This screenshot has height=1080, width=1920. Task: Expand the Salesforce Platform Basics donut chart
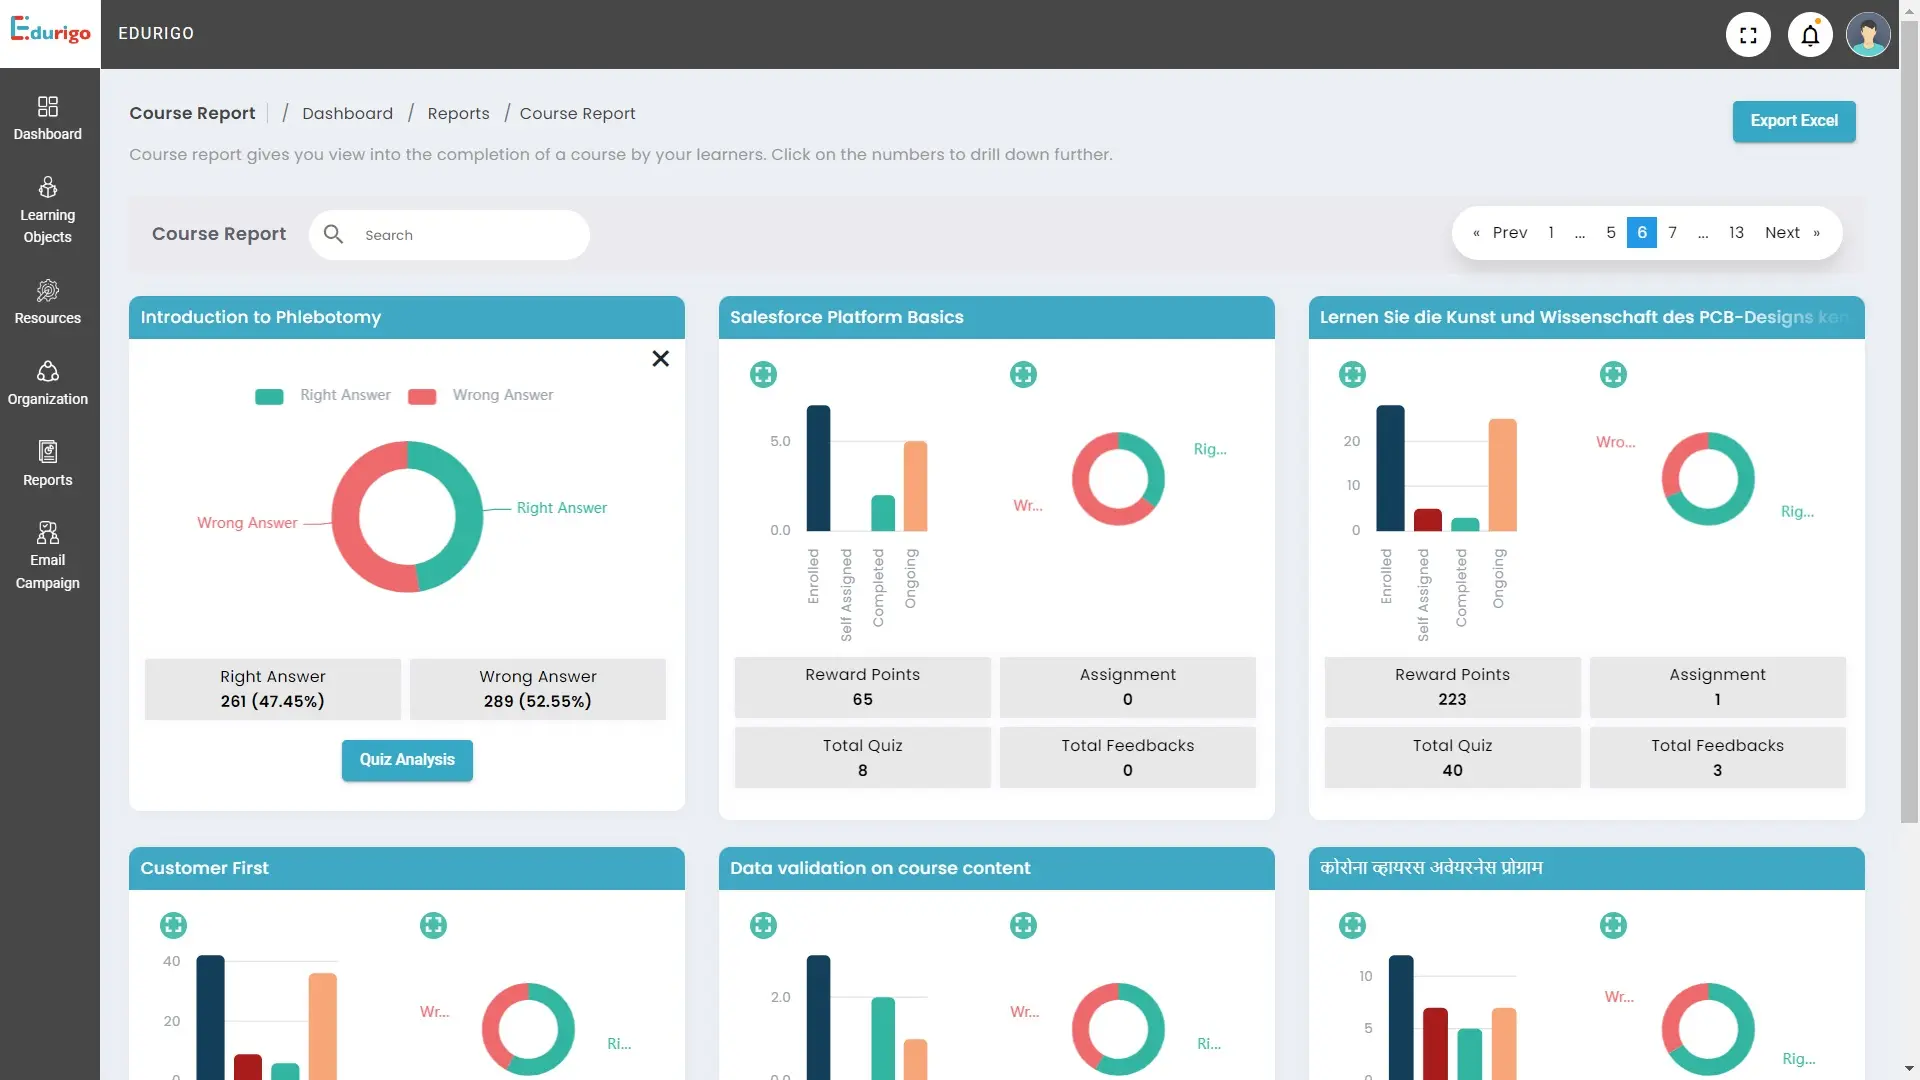(1023, 374)
